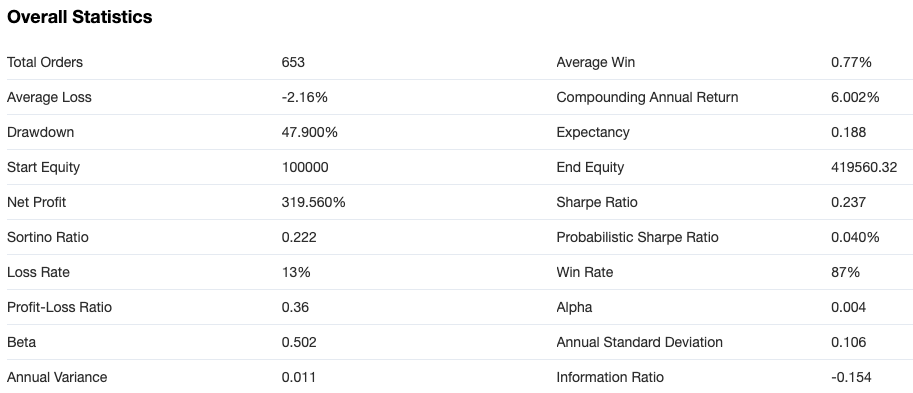This screenshot has width=913, height=393.
Task: Select the Sortino Ratio value 0.222
Action: tap(299, 237)
